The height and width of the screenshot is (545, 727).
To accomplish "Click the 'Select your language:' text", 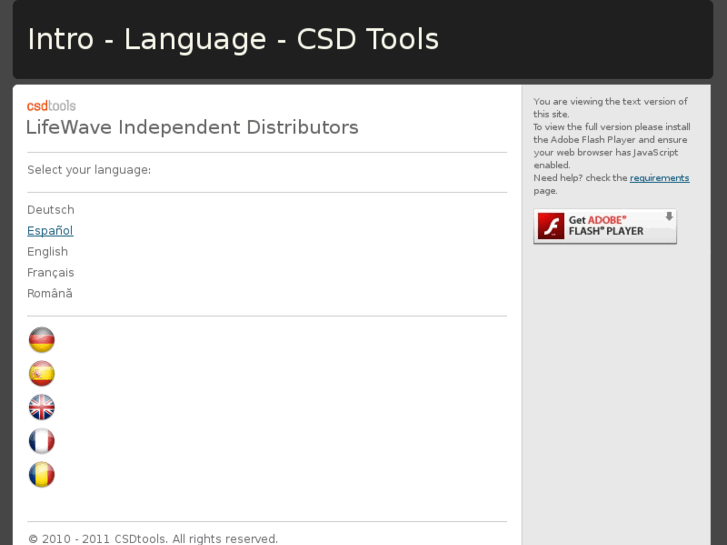I will (x=89, y=170).
